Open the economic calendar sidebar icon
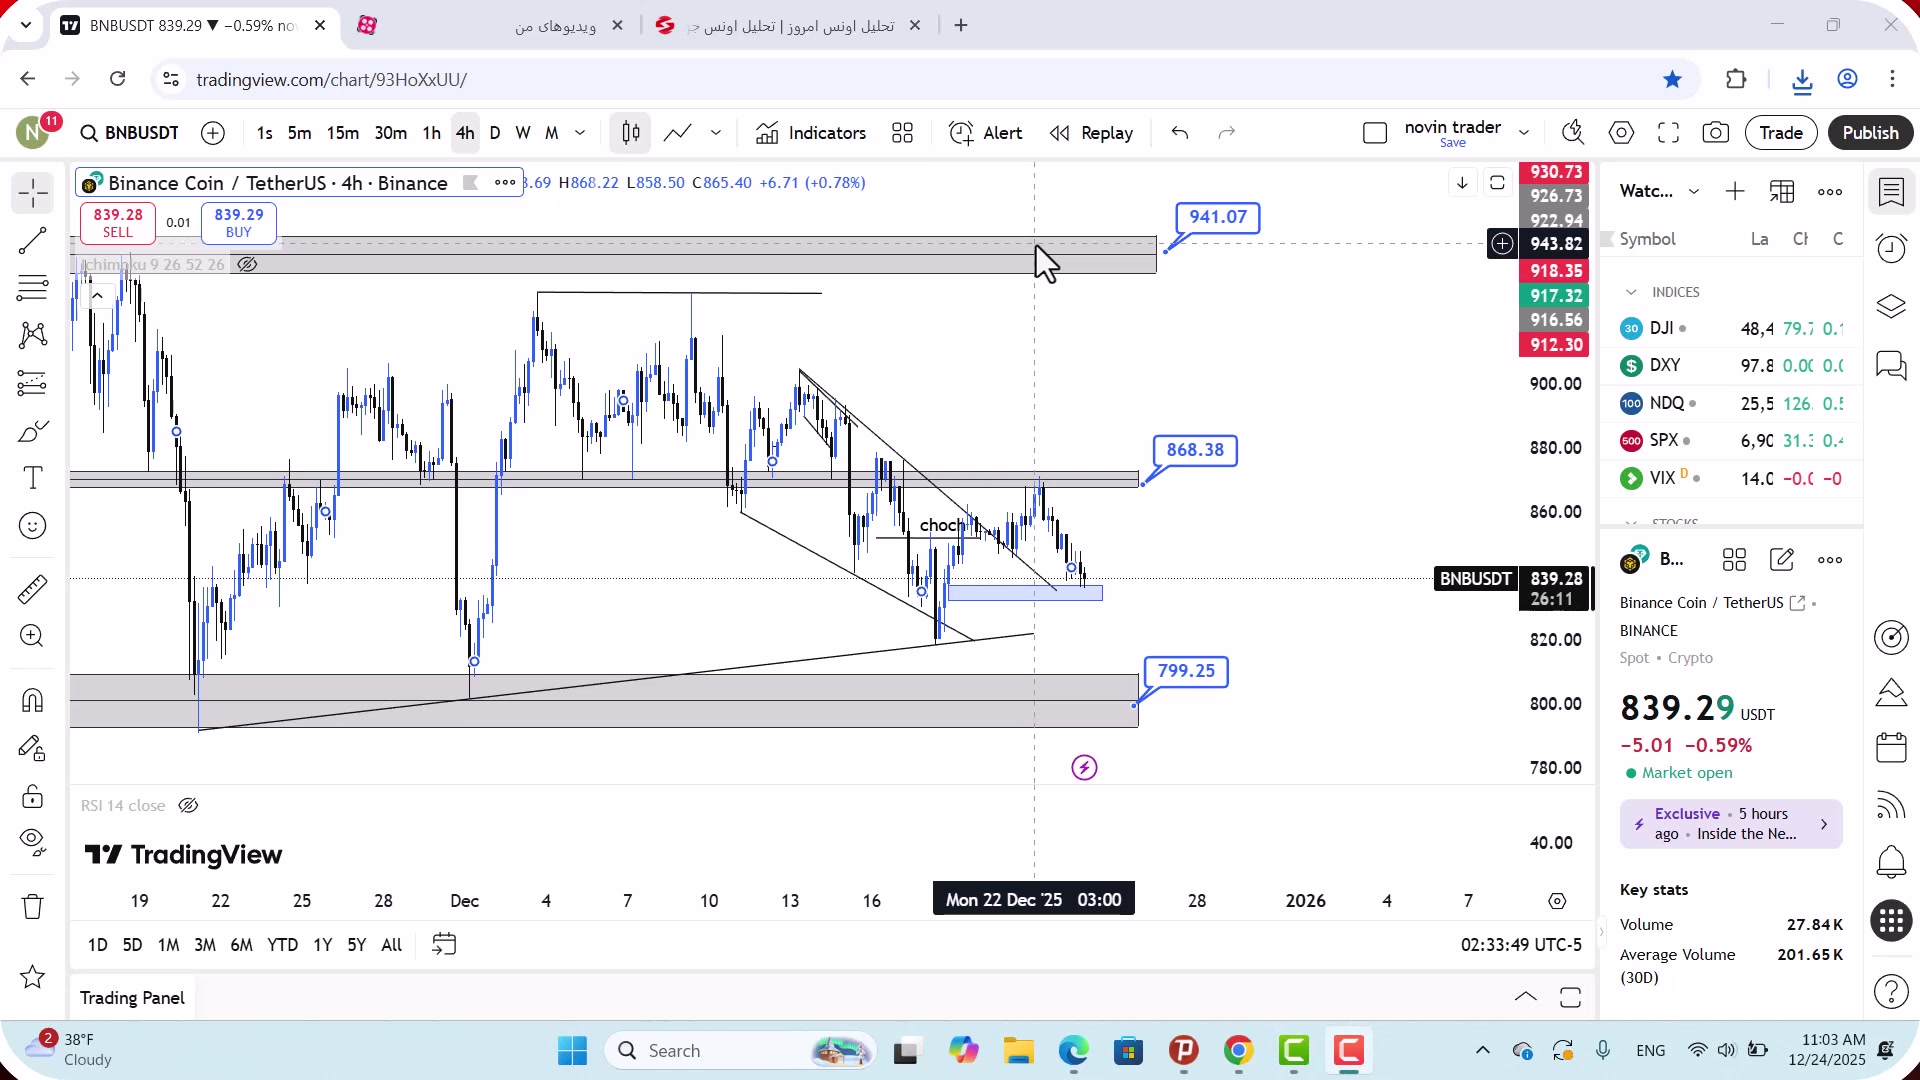 (1892, 749)
